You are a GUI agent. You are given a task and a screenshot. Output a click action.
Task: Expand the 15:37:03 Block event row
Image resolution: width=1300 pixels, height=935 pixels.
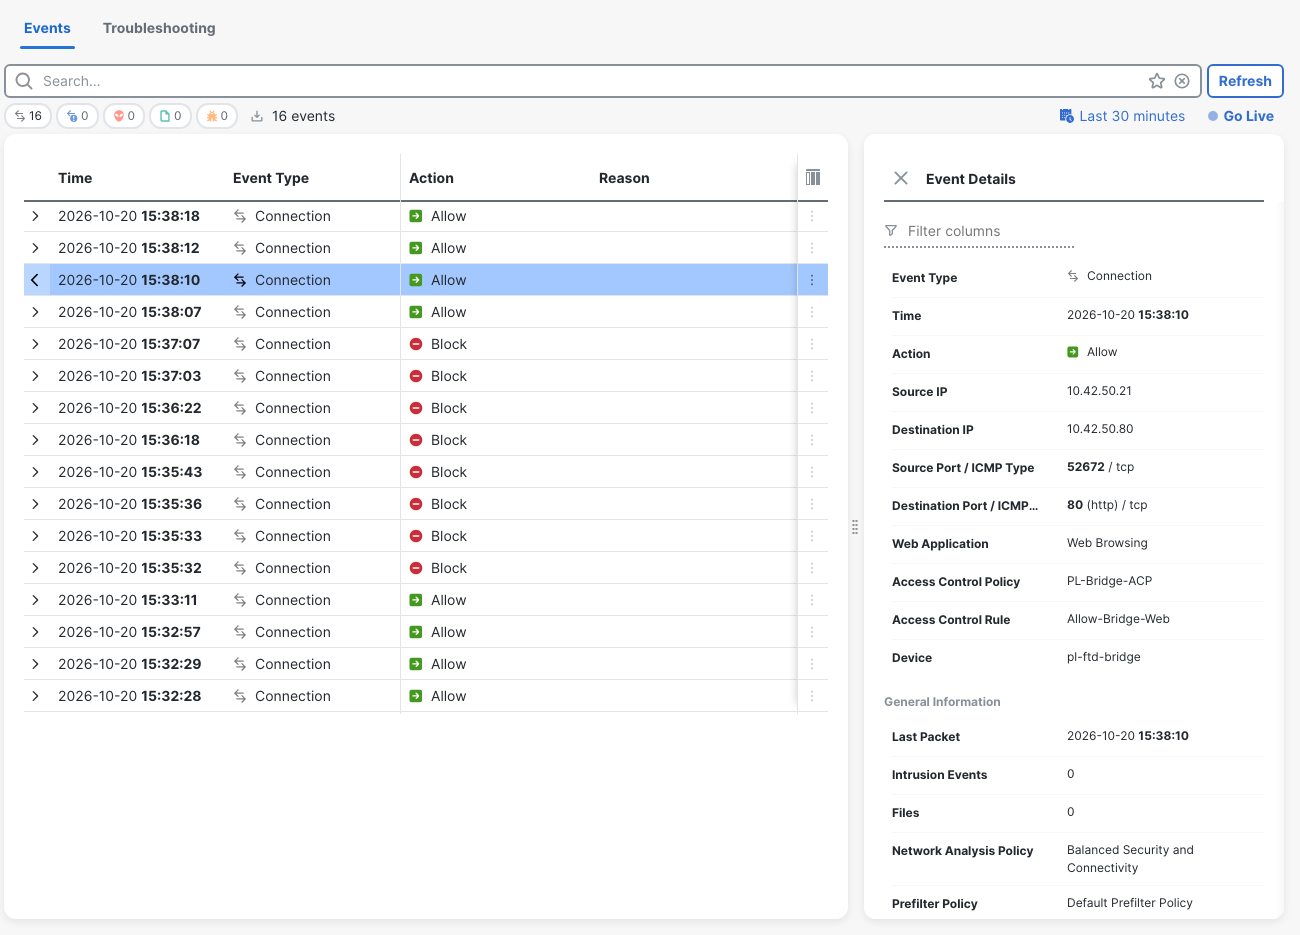point(35,376)
